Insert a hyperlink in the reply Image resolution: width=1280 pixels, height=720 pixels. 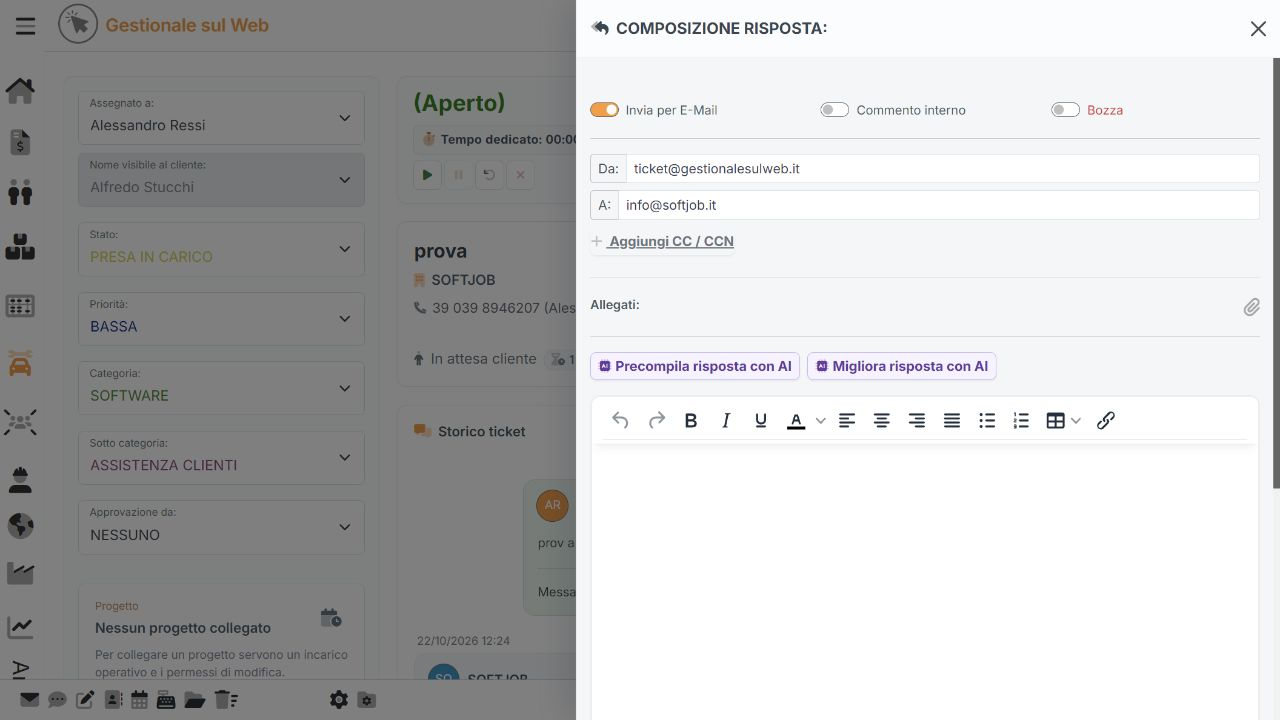(1106, 421)
